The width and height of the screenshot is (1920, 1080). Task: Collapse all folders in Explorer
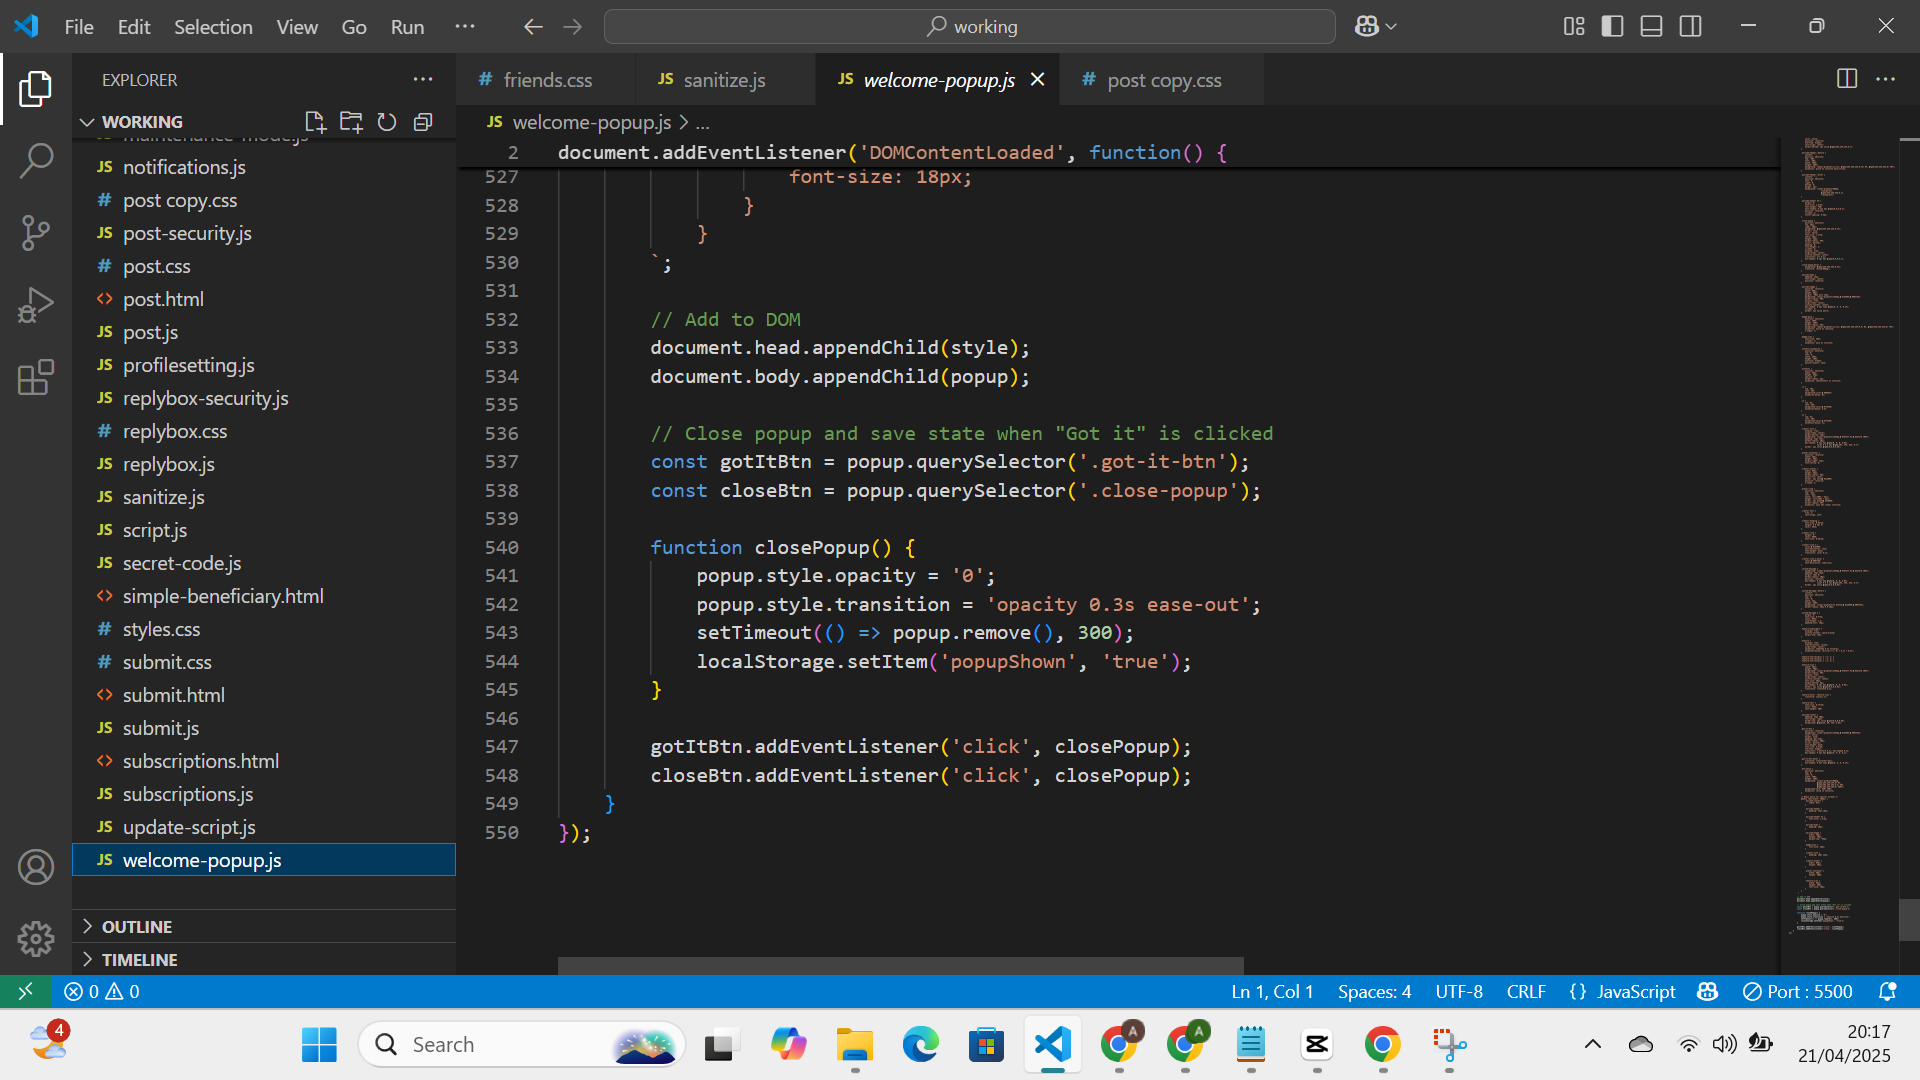(x=423, y=122)
